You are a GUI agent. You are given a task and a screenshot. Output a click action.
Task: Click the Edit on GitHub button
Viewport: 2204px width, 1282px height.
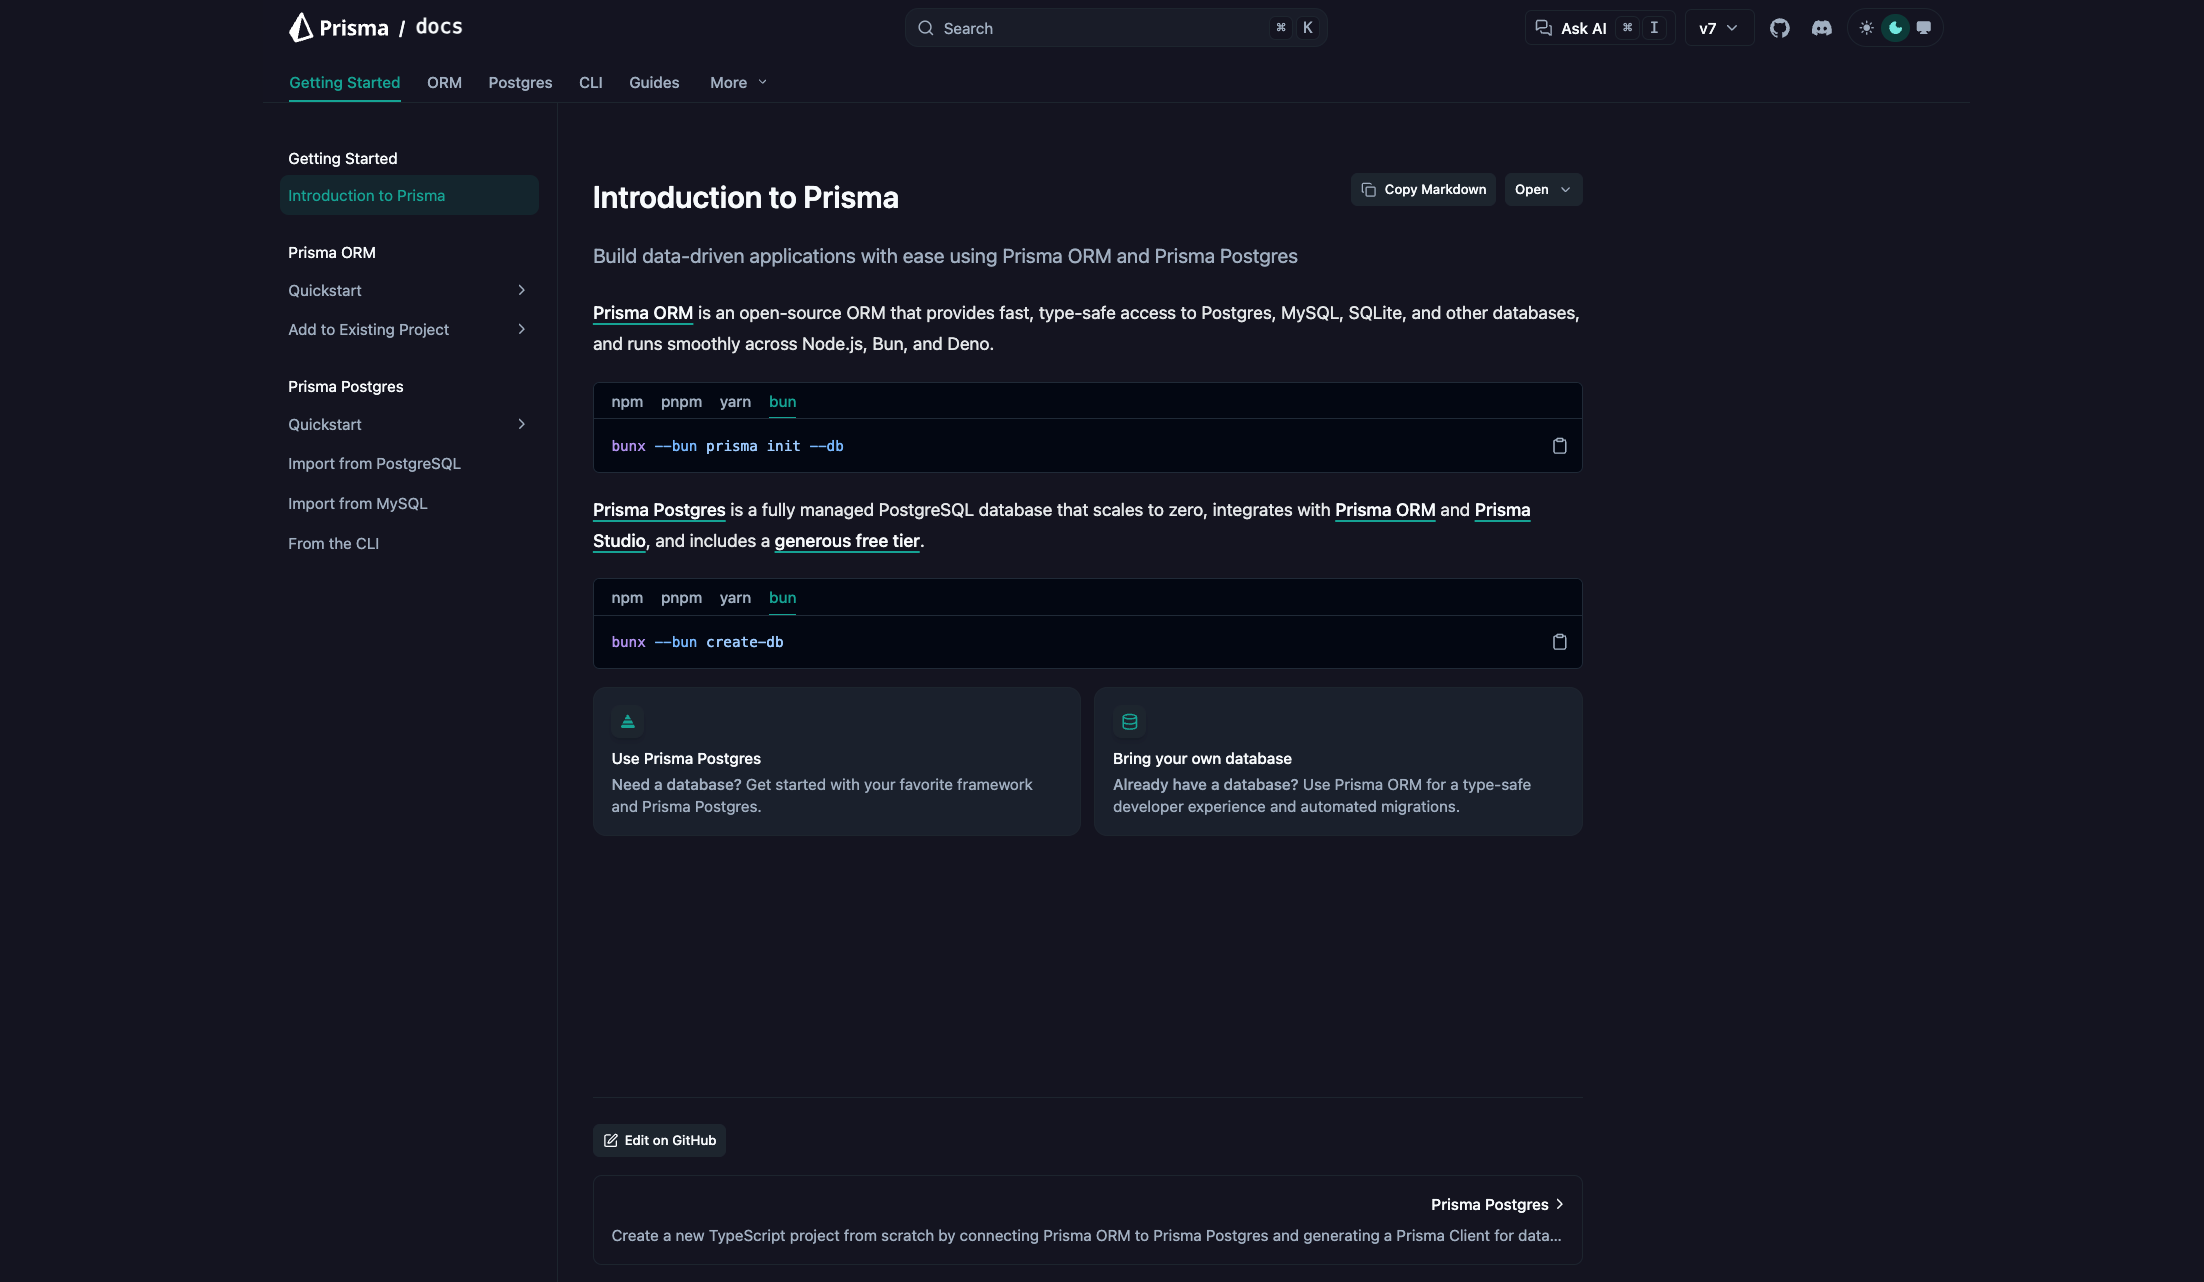point(659,1140)
